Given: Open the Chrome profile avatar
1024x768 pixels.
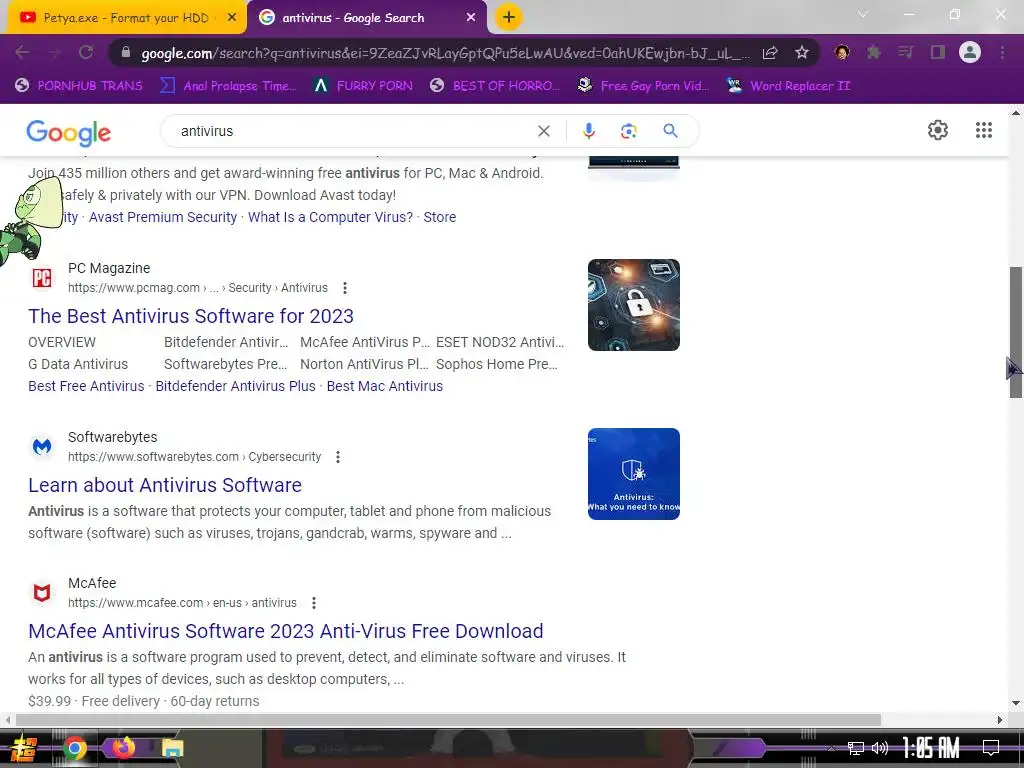Looking at the screenshot, I should [970, 52].
